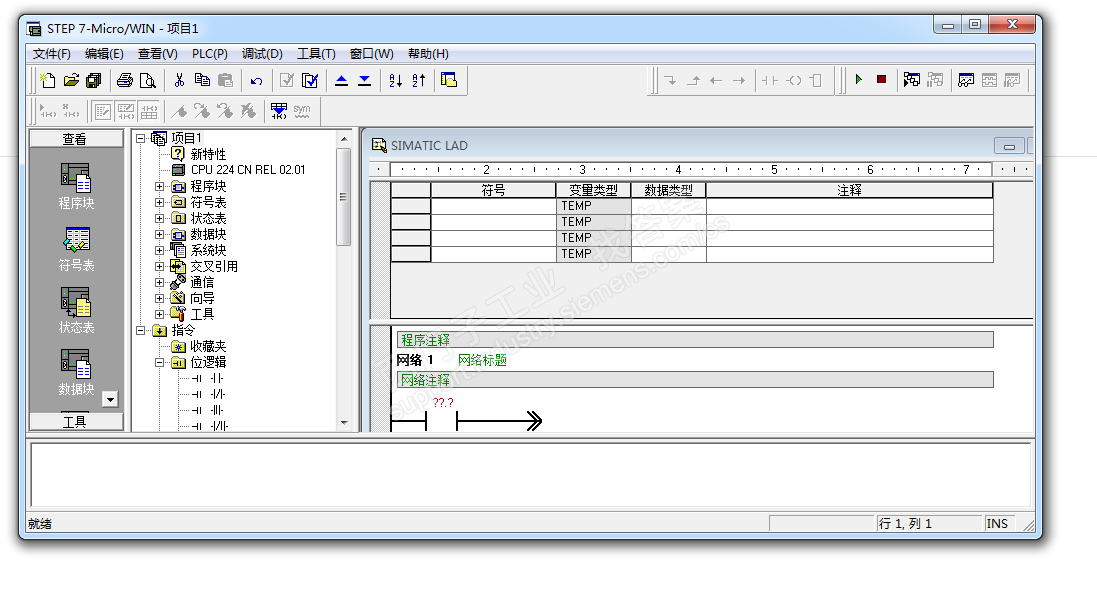This screenshot has height=604, width=1097.
Task: Open the PLC(P) menu
Action: click(x=210, y=54)
